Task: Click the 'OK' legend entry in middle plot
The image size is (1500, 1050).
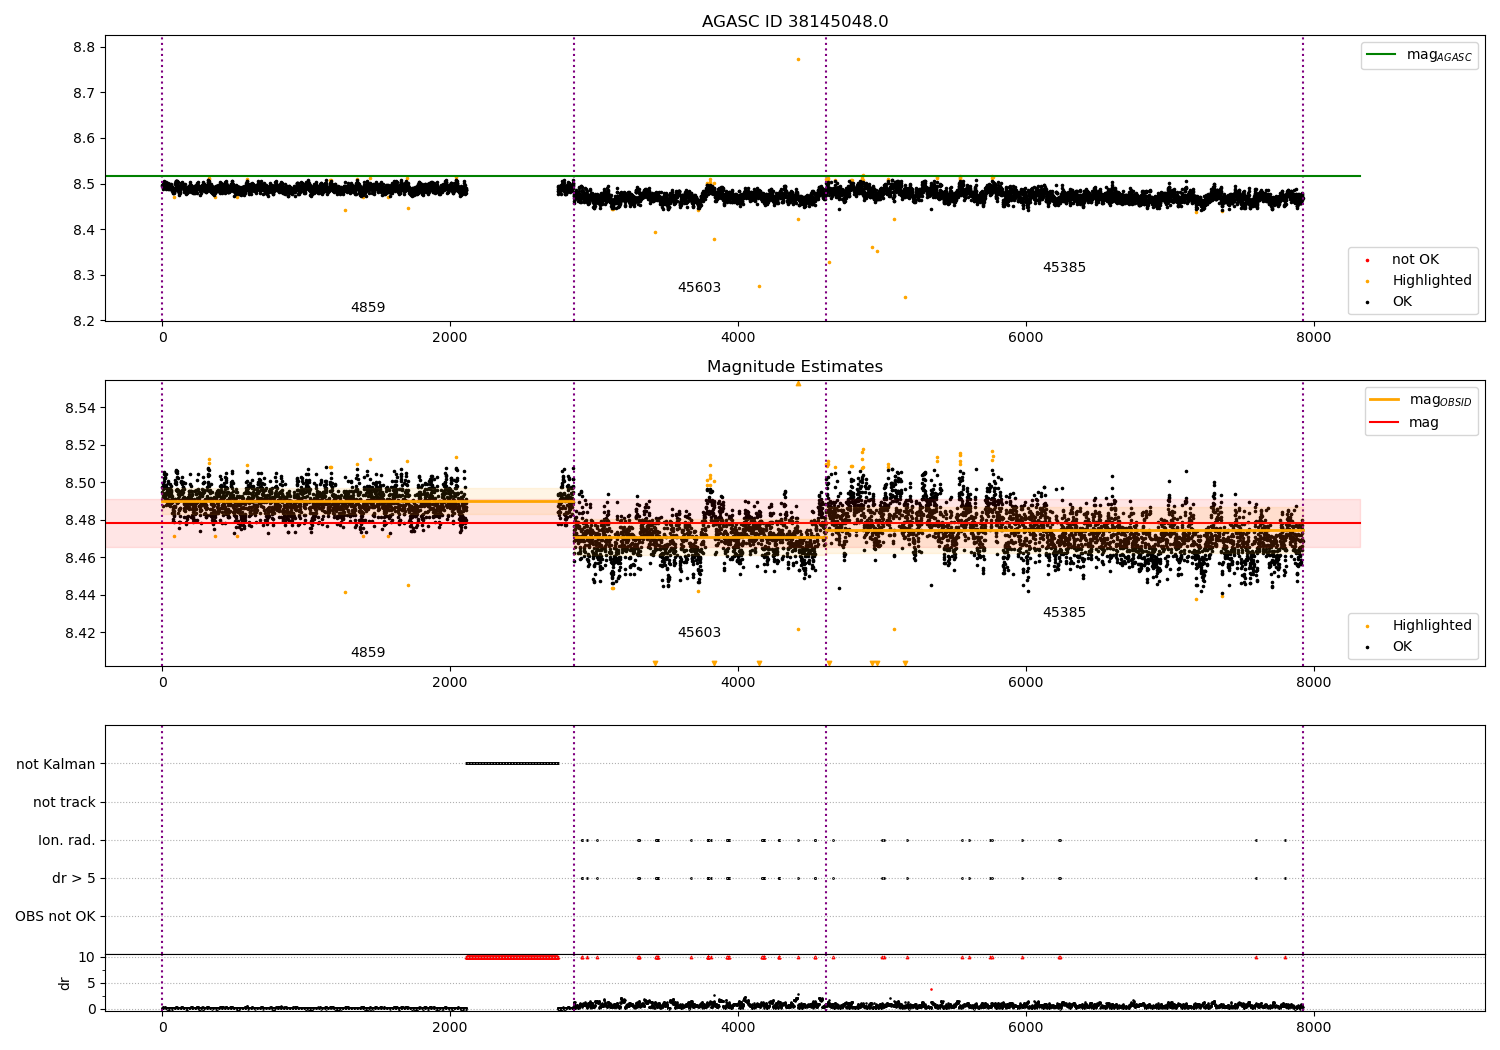Action: 1402,647
